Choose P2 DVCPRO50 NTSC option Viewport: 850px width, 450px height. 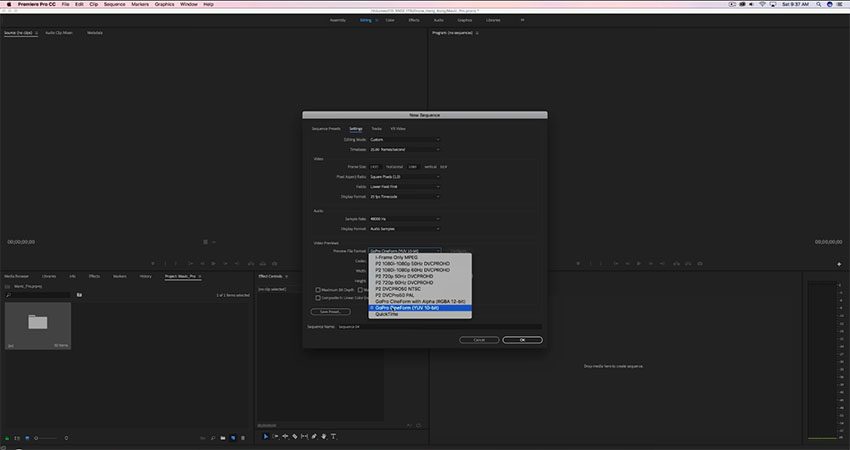click(420, 289)
